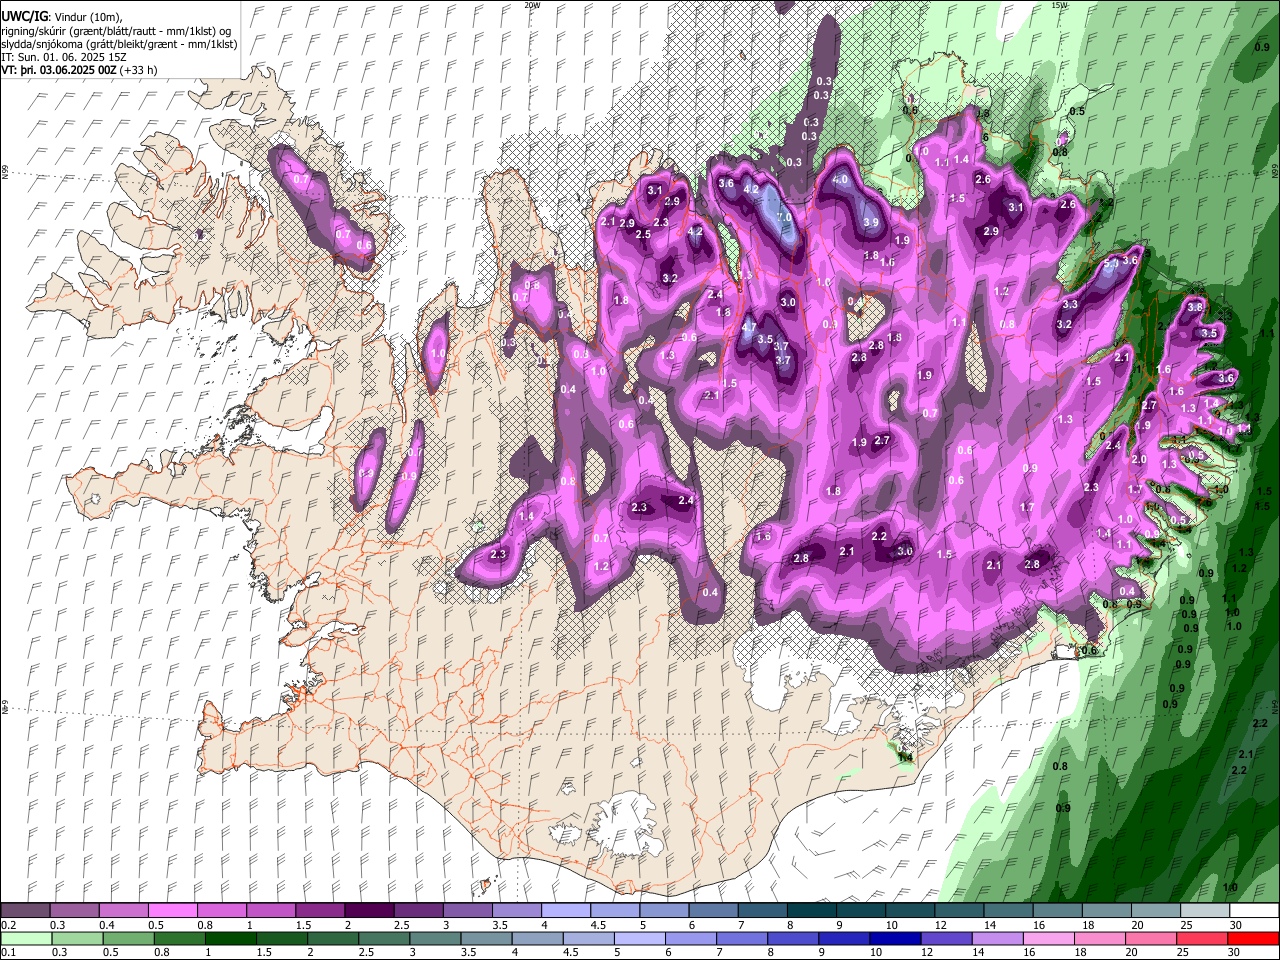Click the 'rigning/skúrir' legend description line
Viewport: 1280px width, 960px height.
[117, 30]
